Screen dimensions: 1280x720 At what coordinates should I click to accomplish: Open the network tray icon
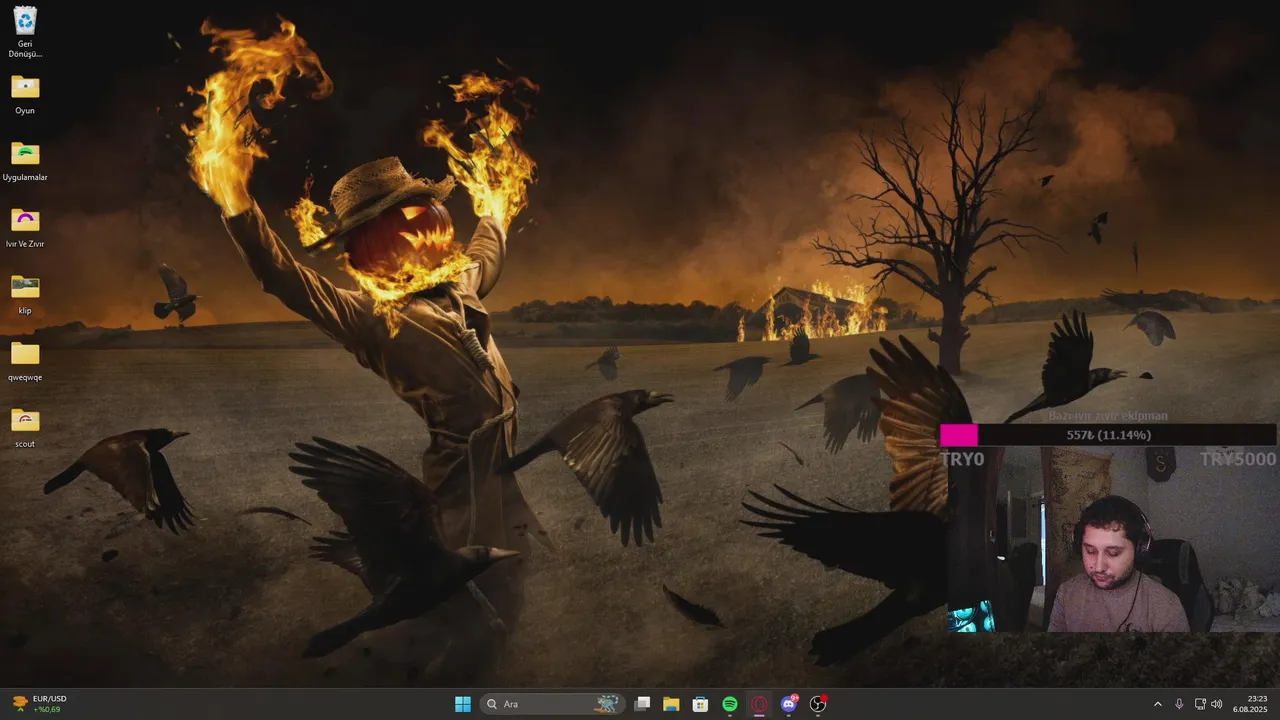pos(1200,704)
